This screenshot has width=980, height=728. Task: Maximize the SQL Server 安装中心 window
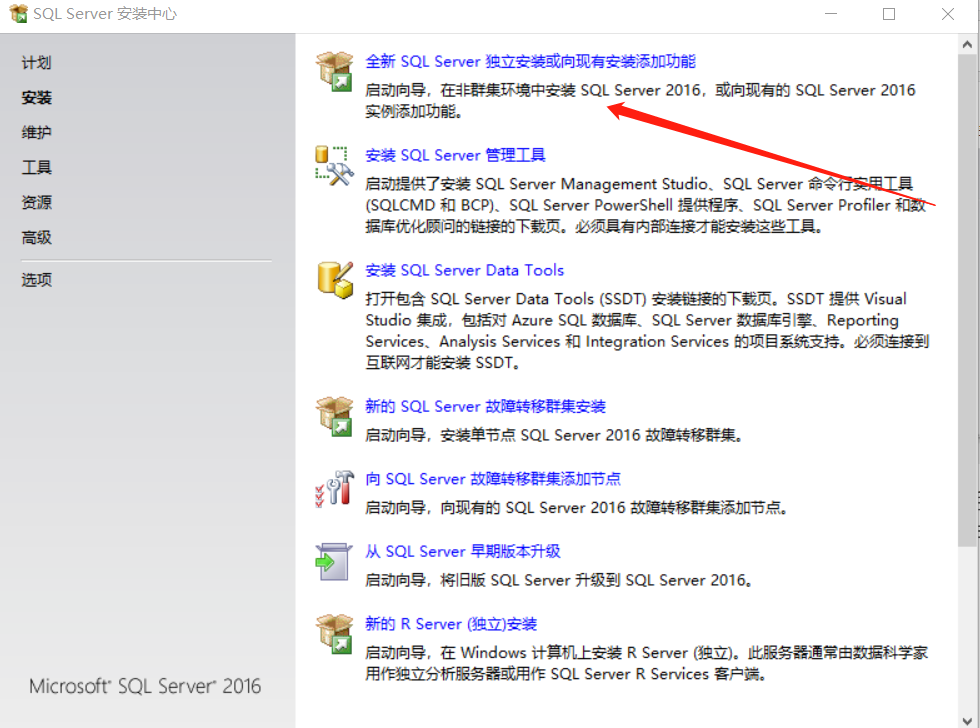click(x=889, y=14)
